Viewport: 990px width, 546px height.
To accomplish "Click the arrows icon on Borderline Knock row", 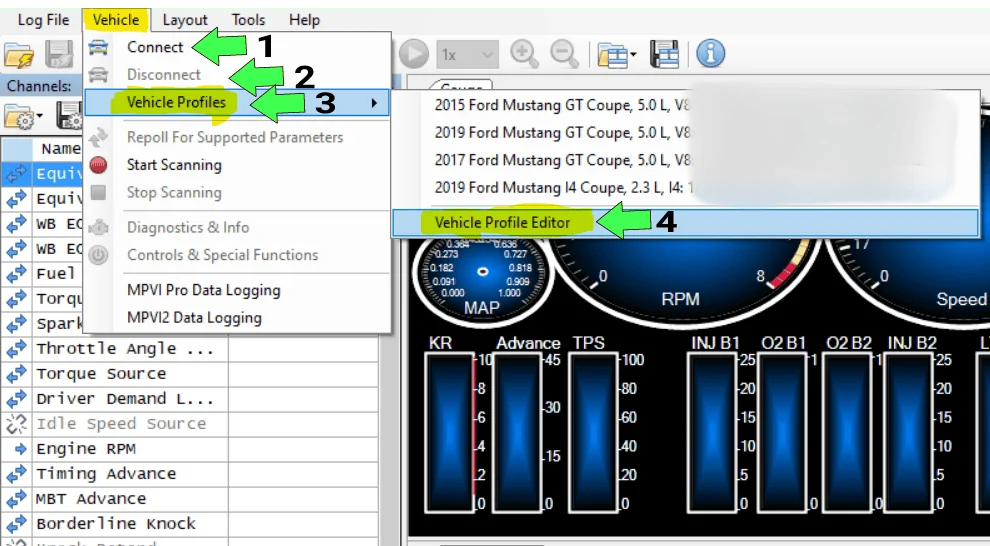I will click(17, 523).
